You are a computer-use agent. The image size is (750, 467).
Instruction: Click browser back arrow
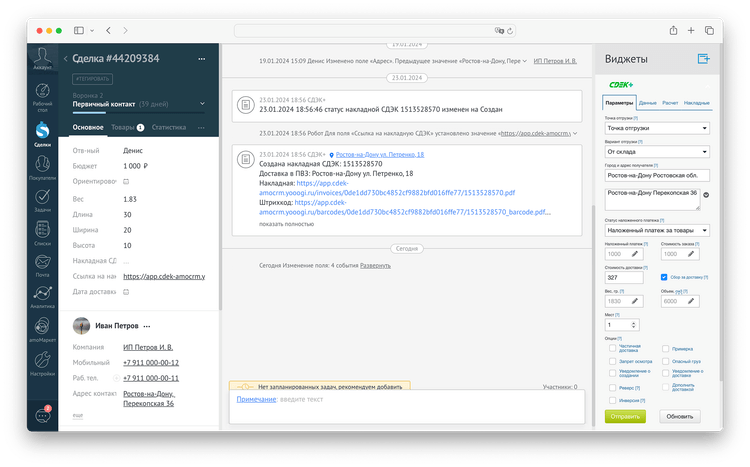(x=109, y=30)
